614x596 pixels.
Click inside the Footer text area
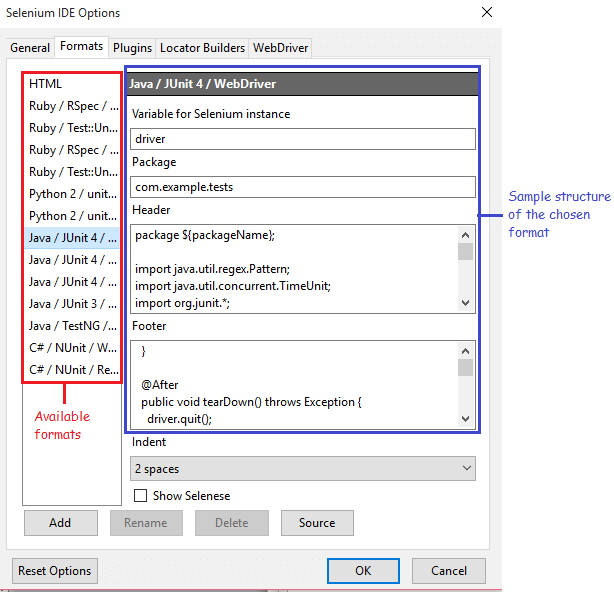pyautogui.click(x=294, y=385)
